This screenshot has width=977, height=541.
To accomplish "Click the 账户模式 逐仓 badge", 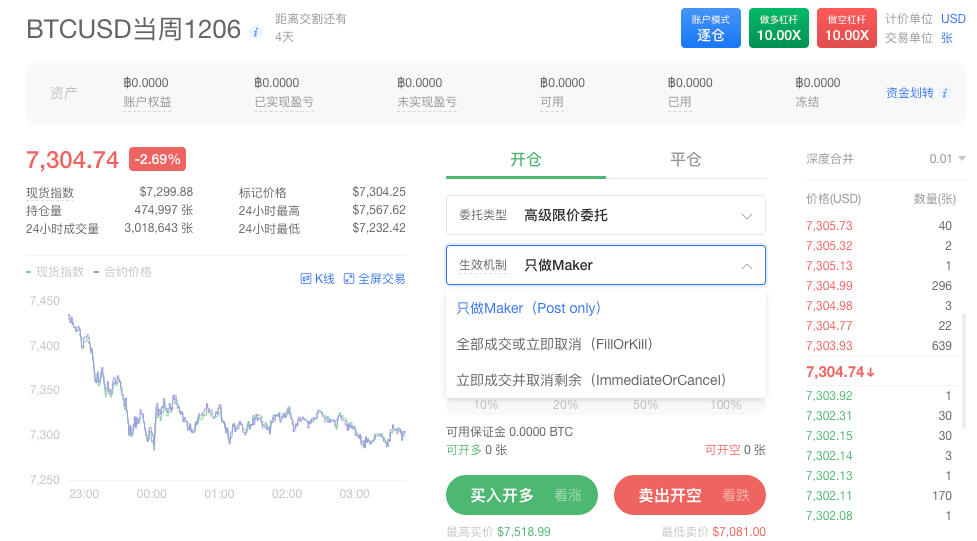I will pos(711,28).
